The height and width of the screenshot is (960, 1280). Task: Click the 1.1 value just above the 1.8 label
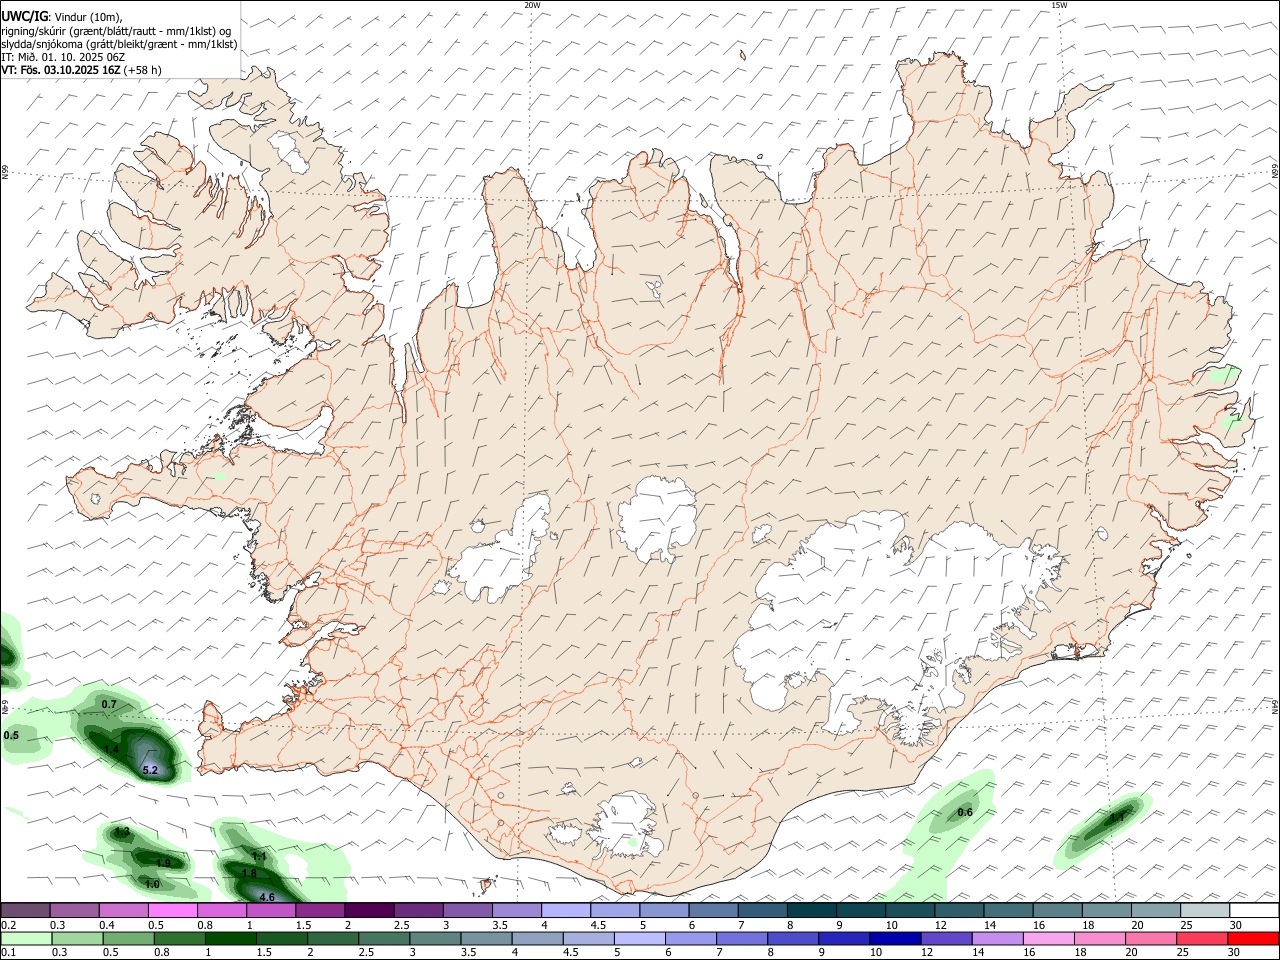259,856
